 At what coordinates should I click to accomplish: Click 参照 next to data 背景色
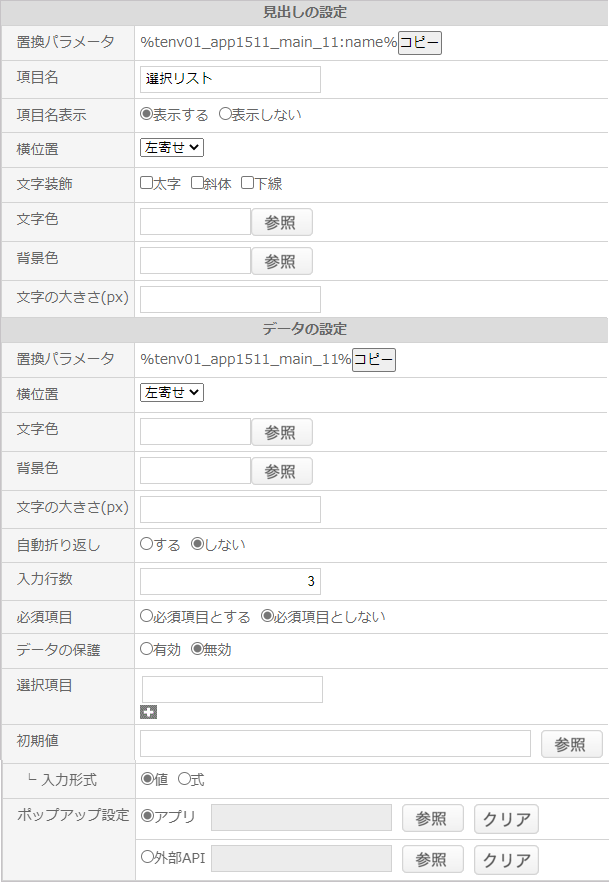(x=281, y=471)
